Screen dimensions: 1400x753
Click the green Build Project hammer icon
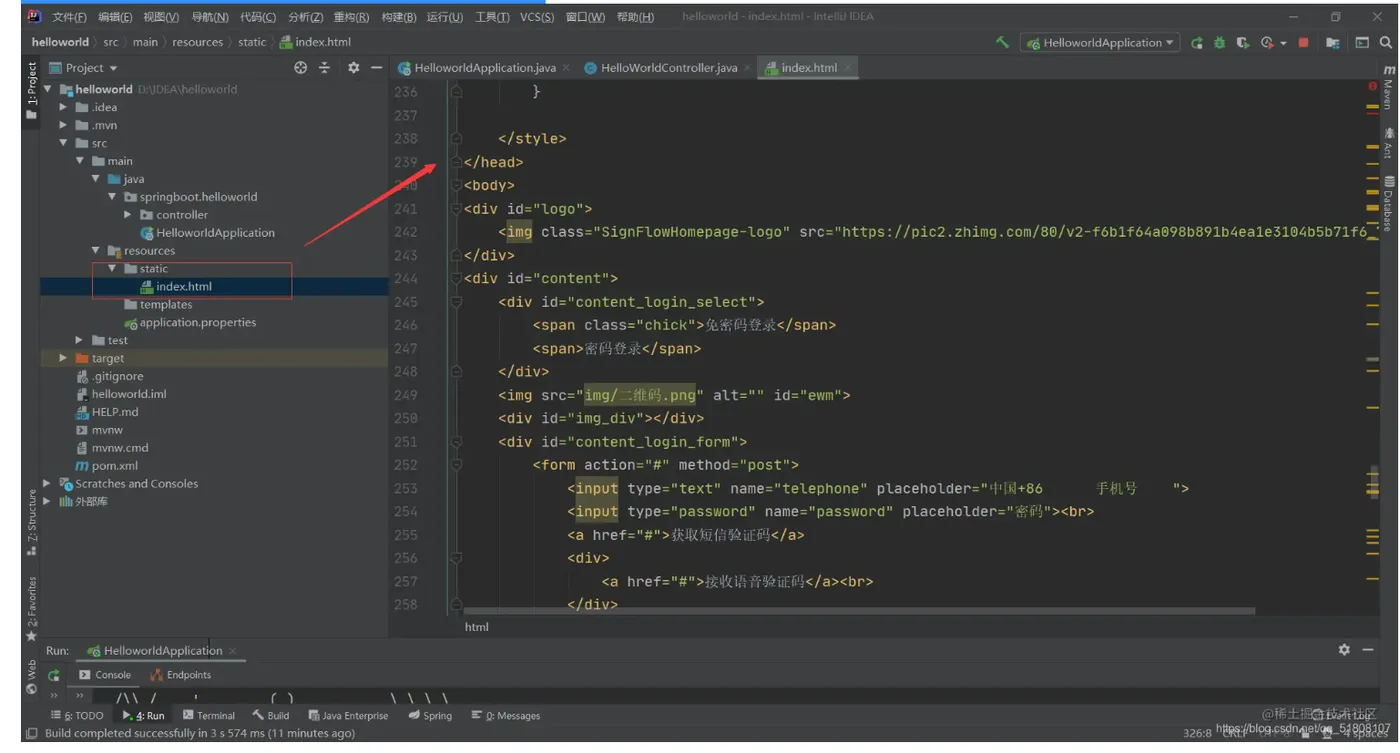pyautogui.click(x=1002, y=42)
